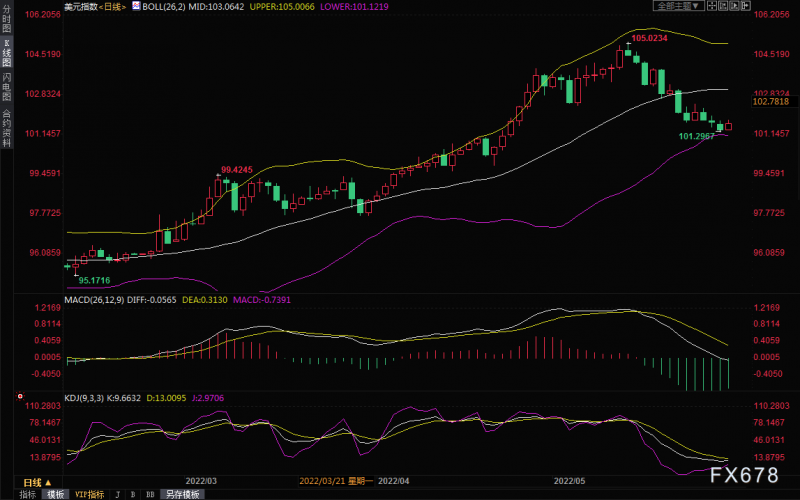Click the 95.1716 low price label
The image size is (800, 500).
[x=94, y=280]
